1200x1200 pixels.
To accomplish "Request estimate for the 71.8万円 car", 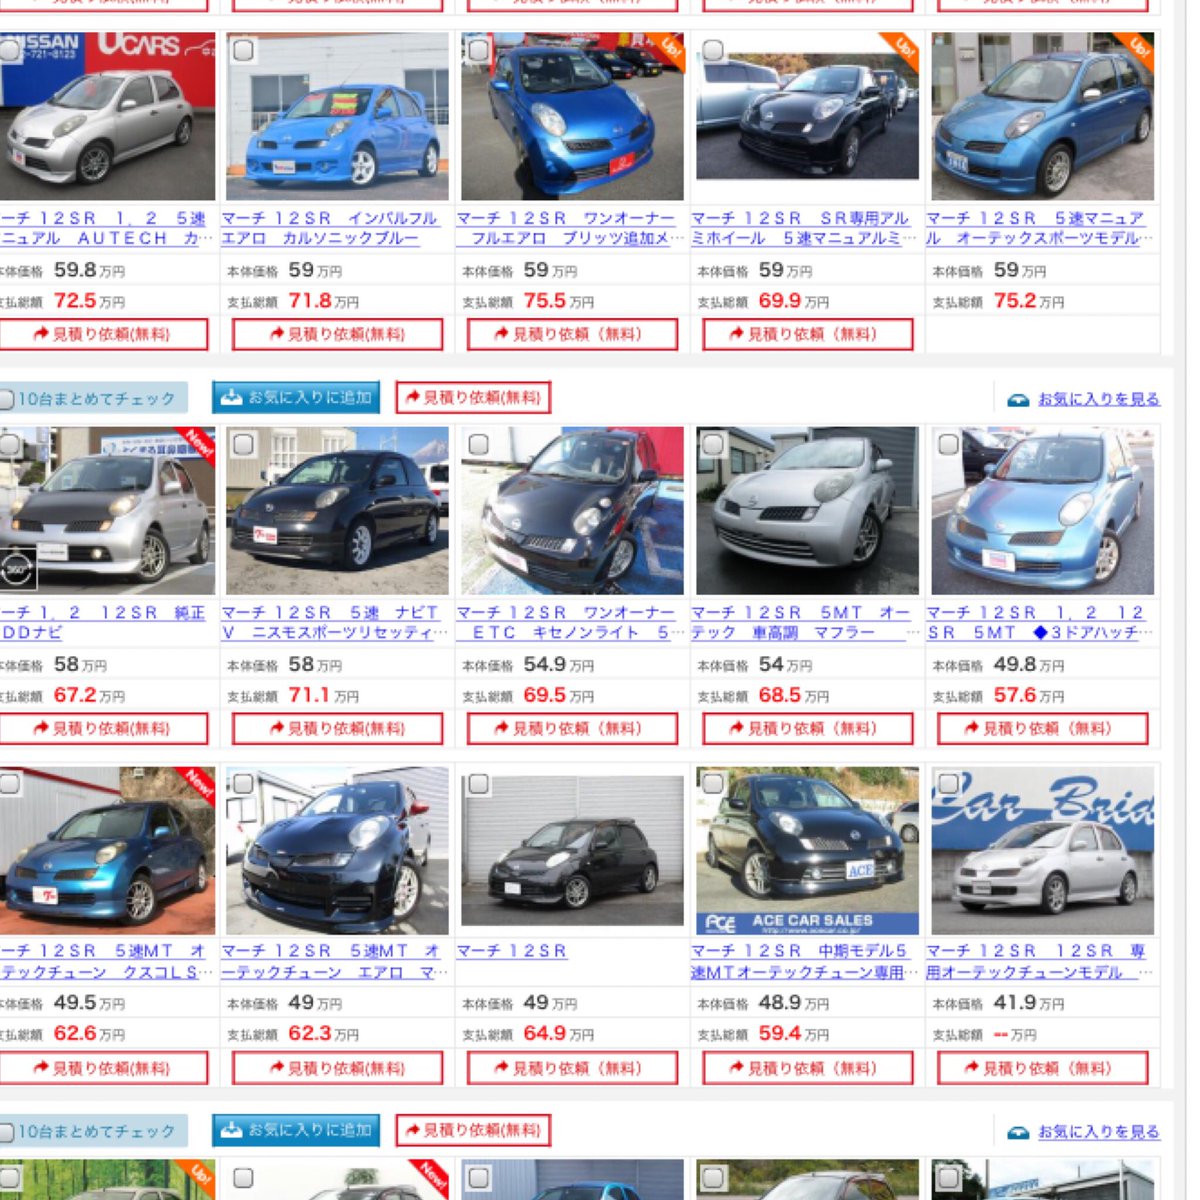I will (x=337, y=334).
